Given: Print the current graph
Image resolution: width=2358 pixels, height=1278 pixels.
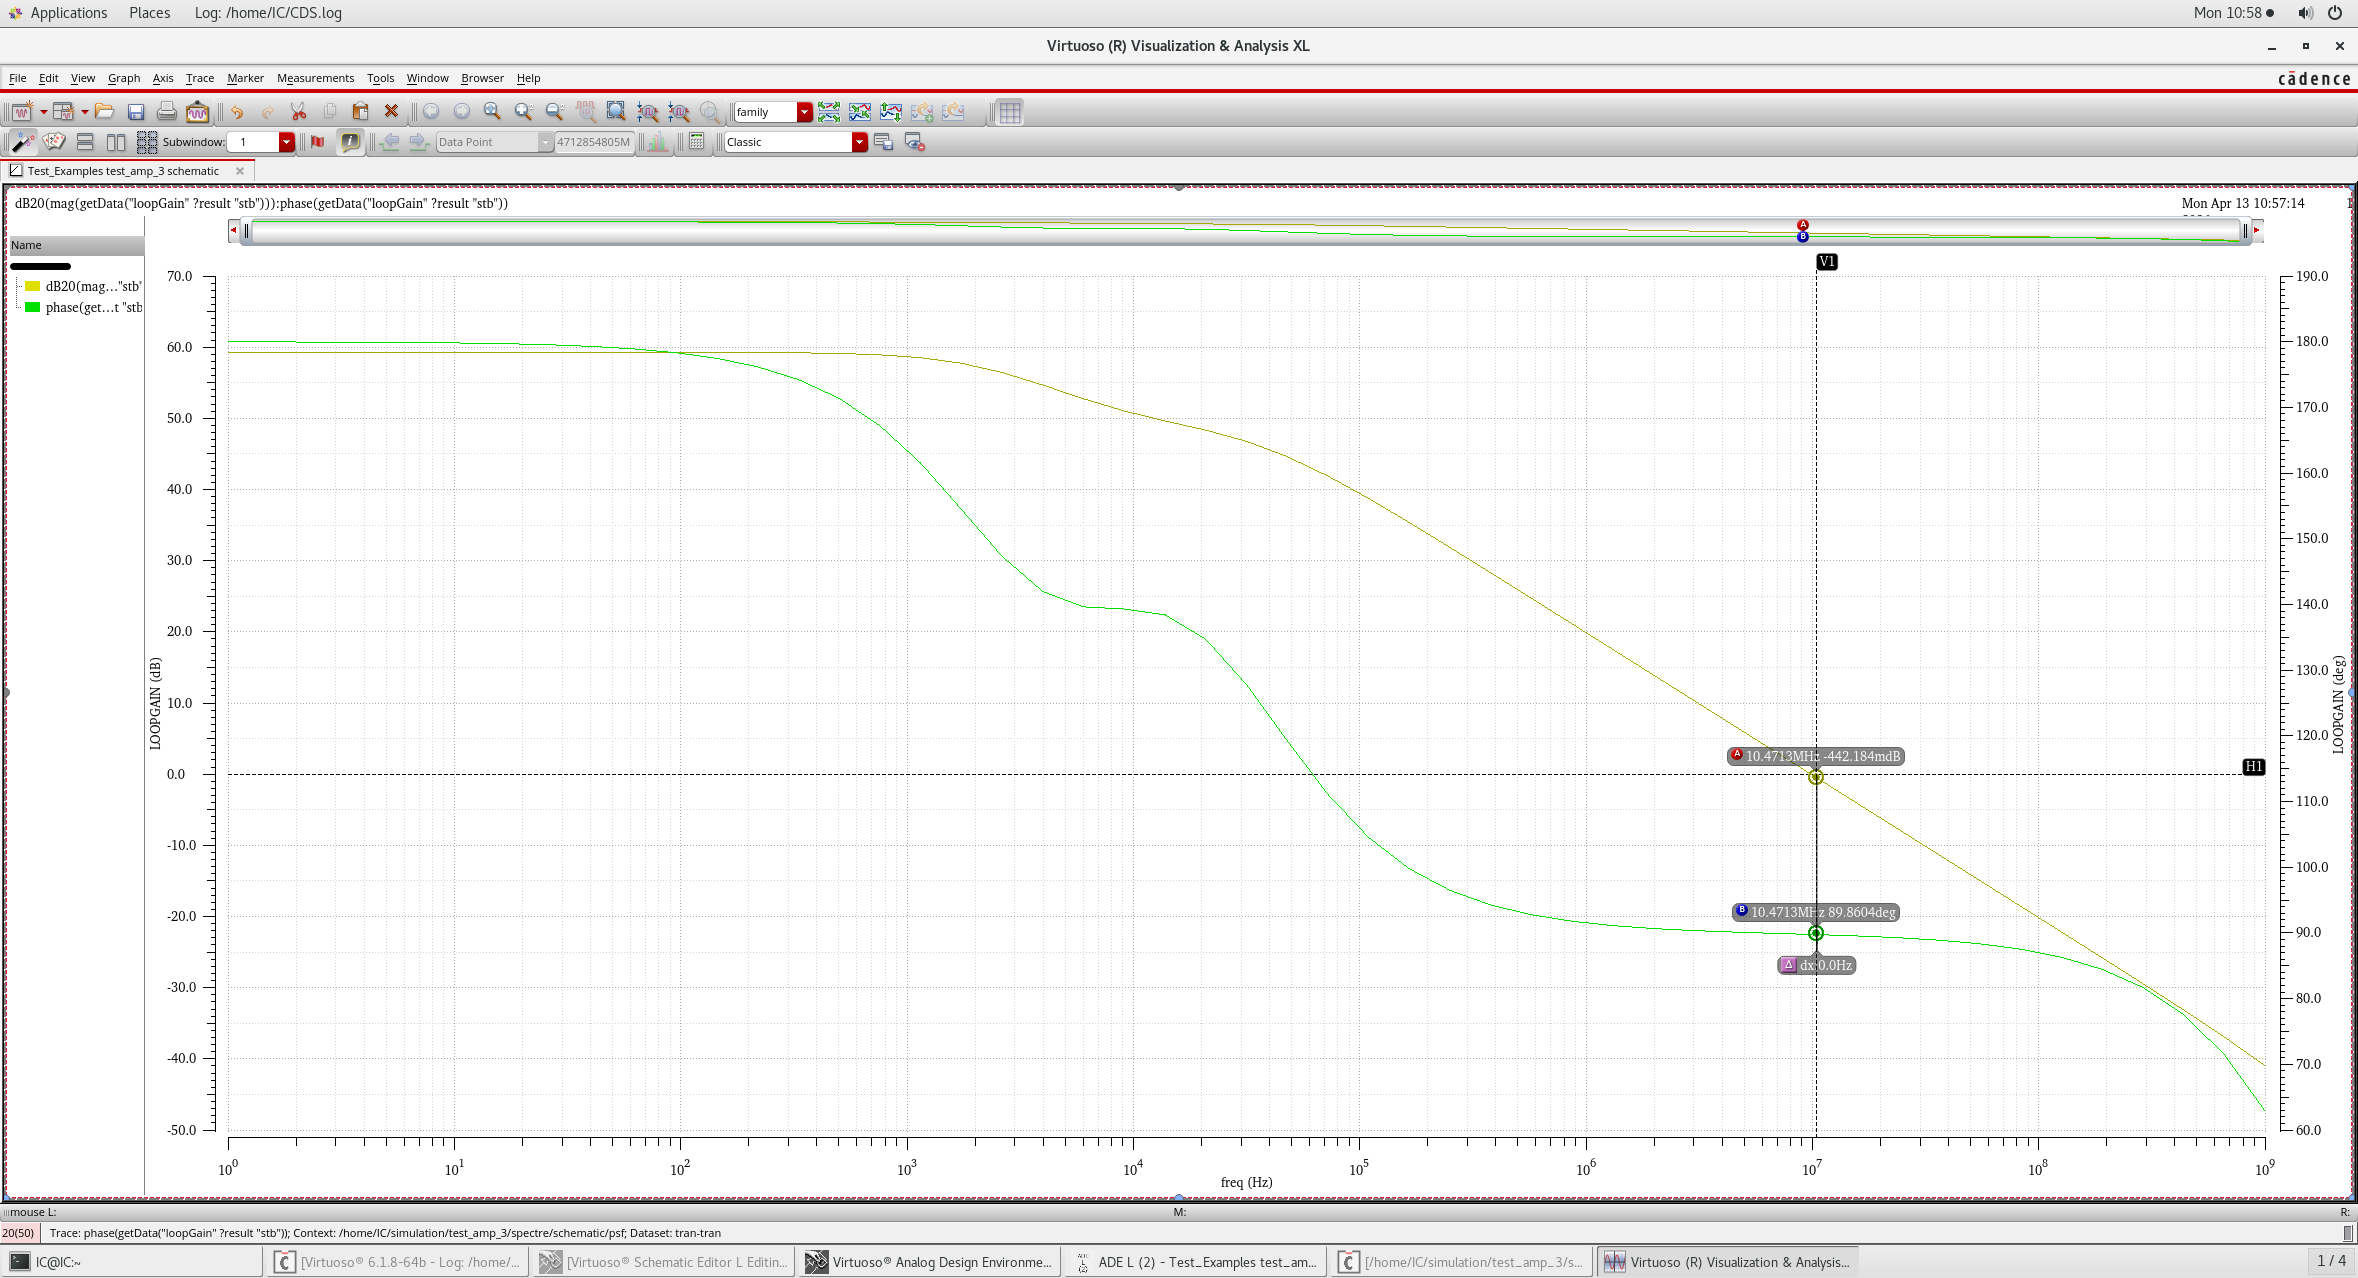Looking at the screenshot, I should click(167, 112).
